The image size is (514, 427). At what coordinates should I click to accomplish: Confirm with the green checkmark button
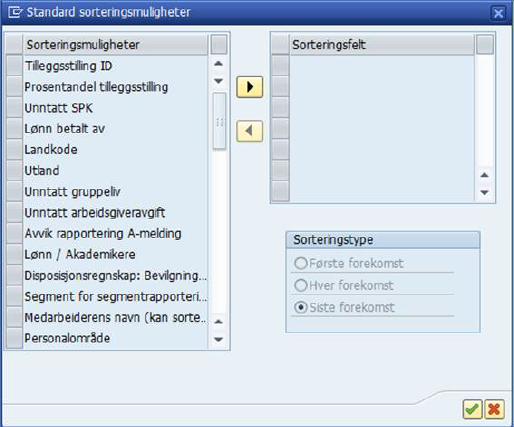pyautogui.click(x=472, y=409)
